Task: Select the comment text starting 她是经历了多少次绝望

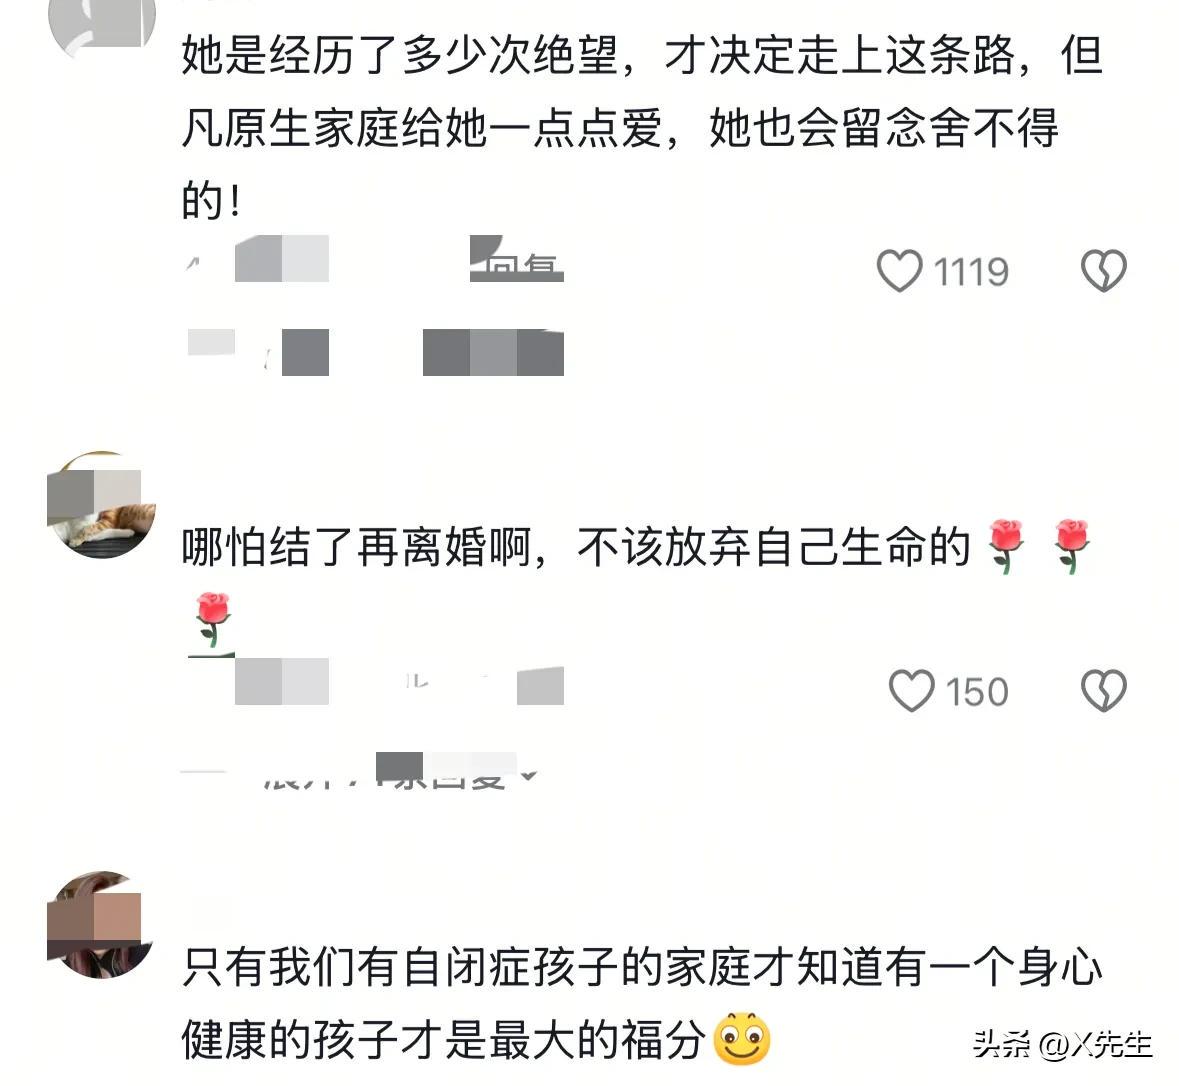Action: pyautogui.click(x=641, y=126)
